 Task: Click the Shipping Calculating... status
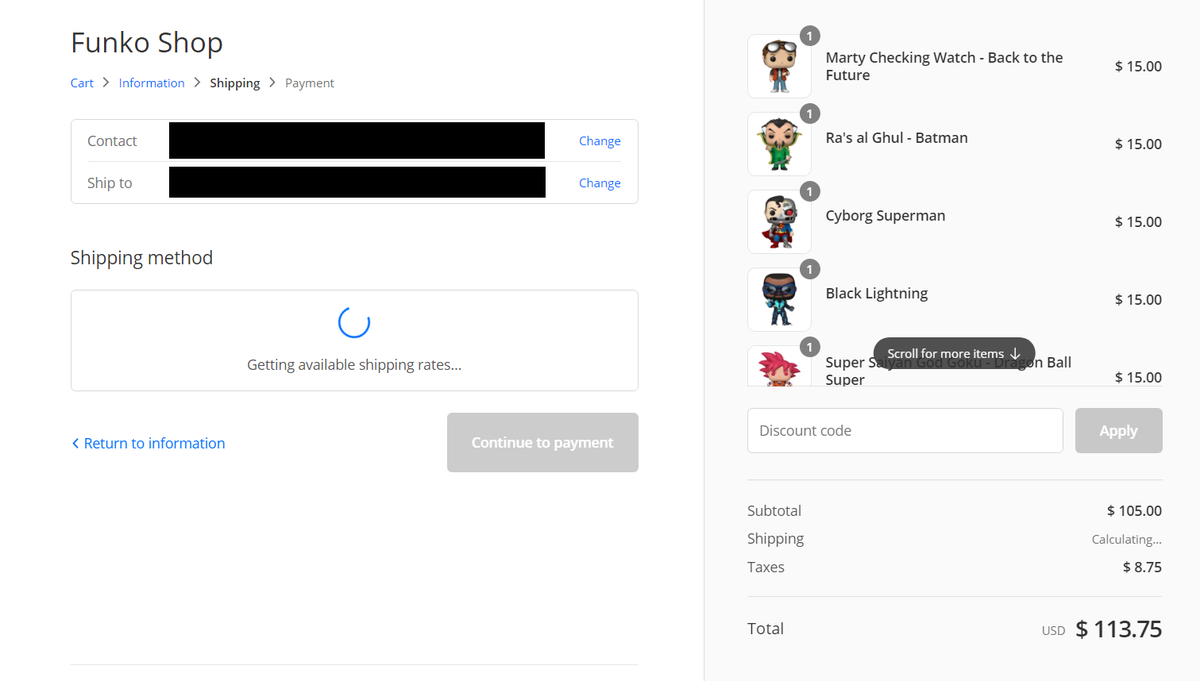click(x=1126, y=539)
